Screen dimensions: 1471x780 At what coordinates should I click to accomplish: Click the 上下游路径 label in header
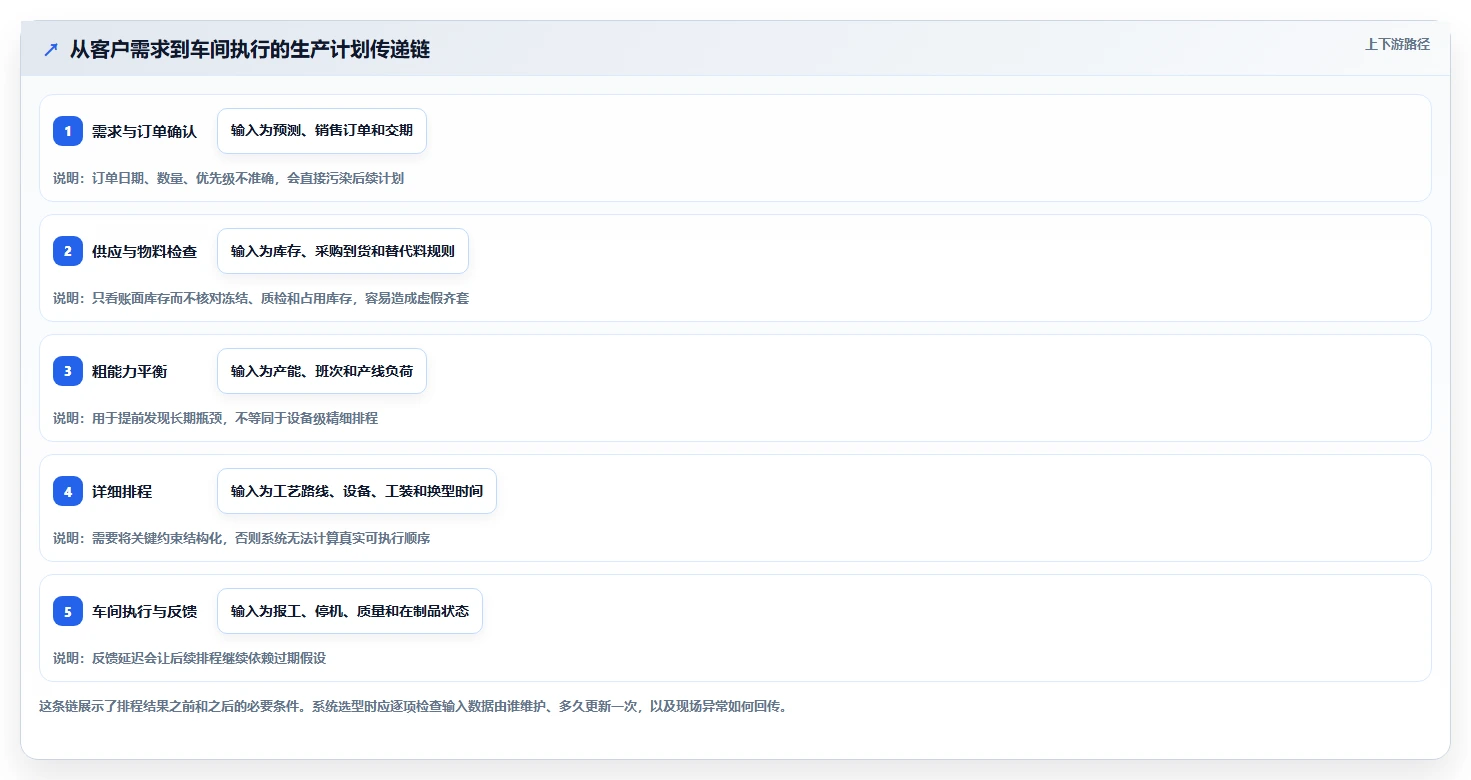[1397, 44]
